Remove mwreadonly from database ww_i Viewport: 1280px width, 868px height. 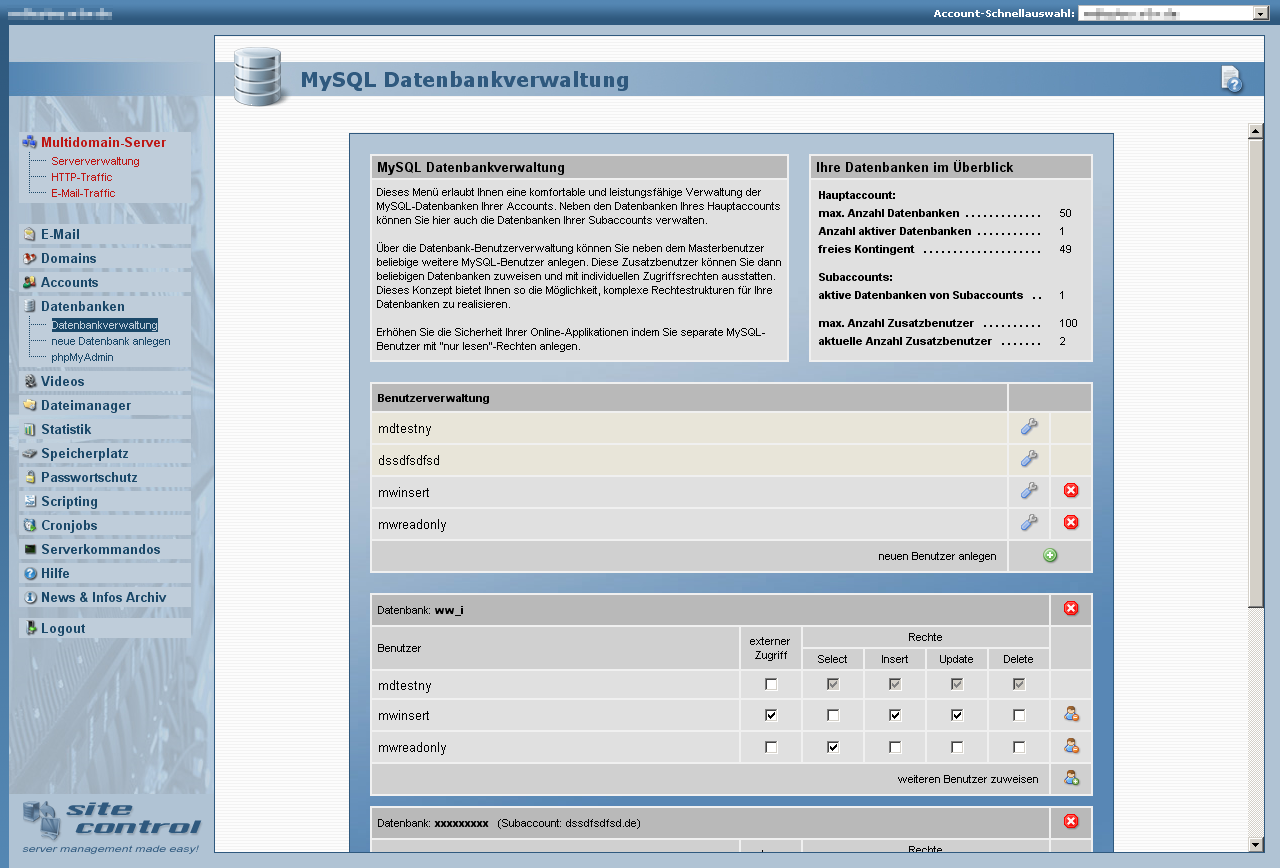tap(1071, 746)
